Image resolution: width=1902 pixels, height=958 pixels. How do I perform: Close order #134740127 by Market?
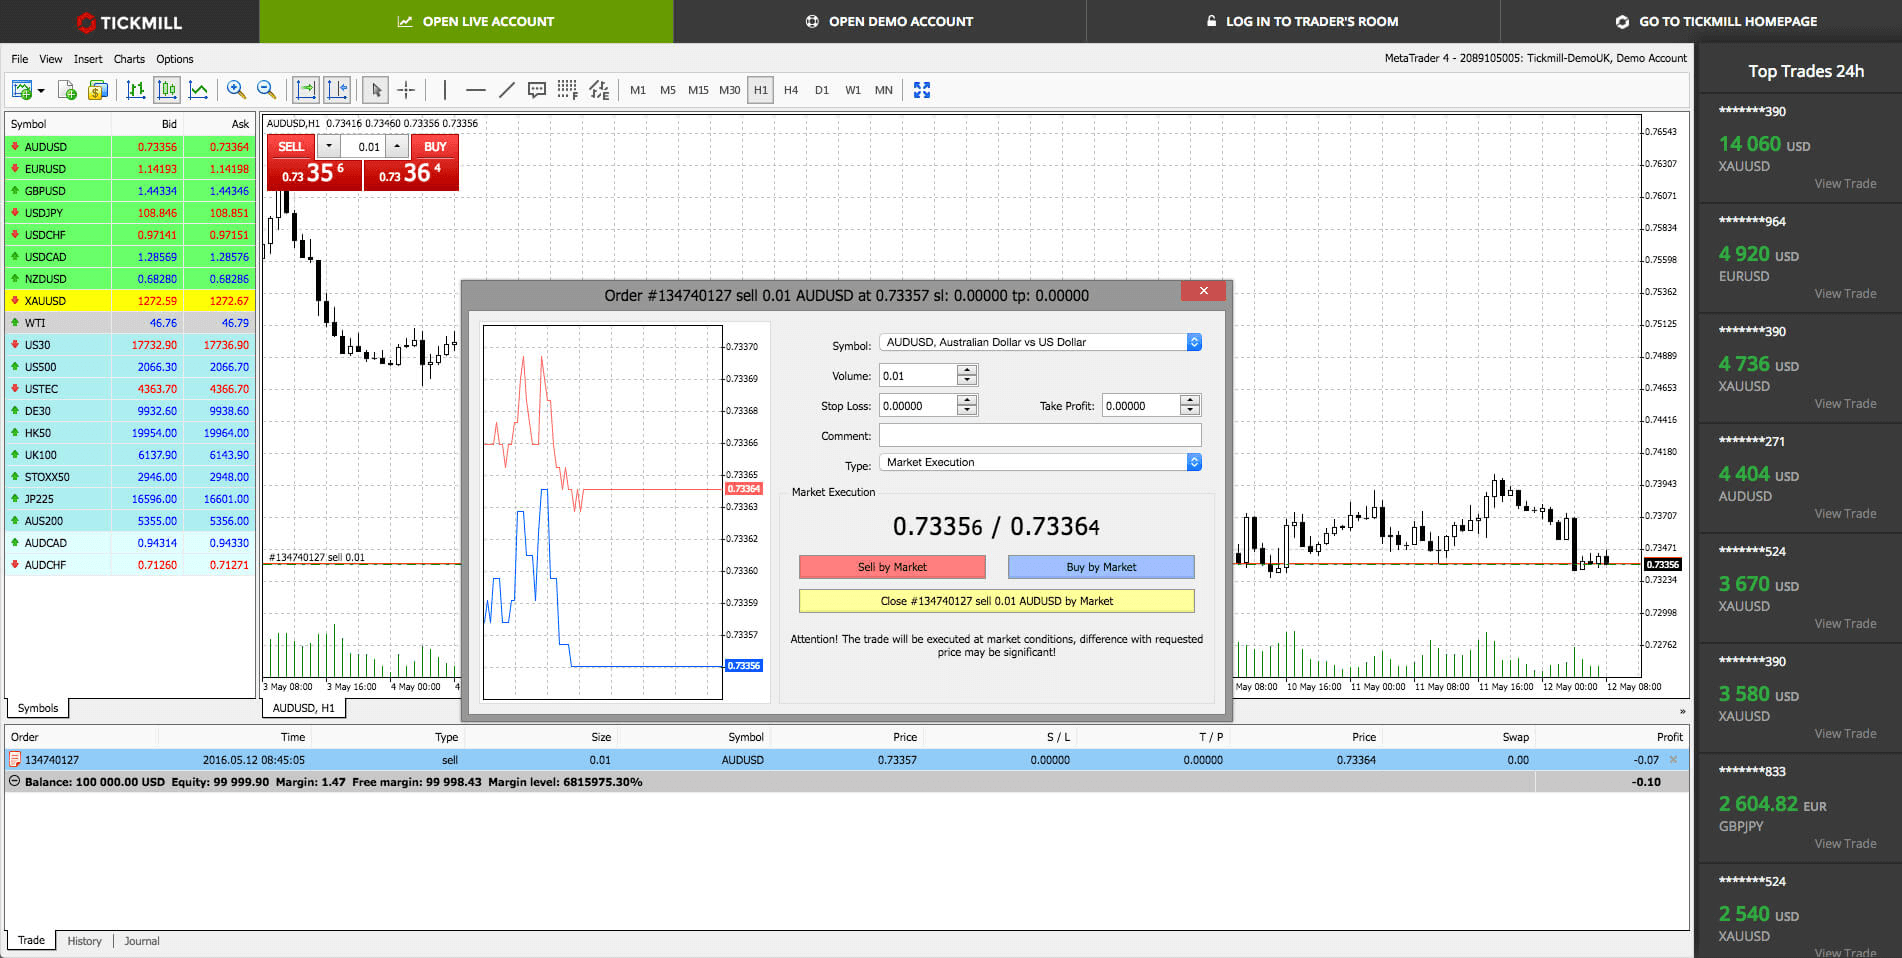996,601
